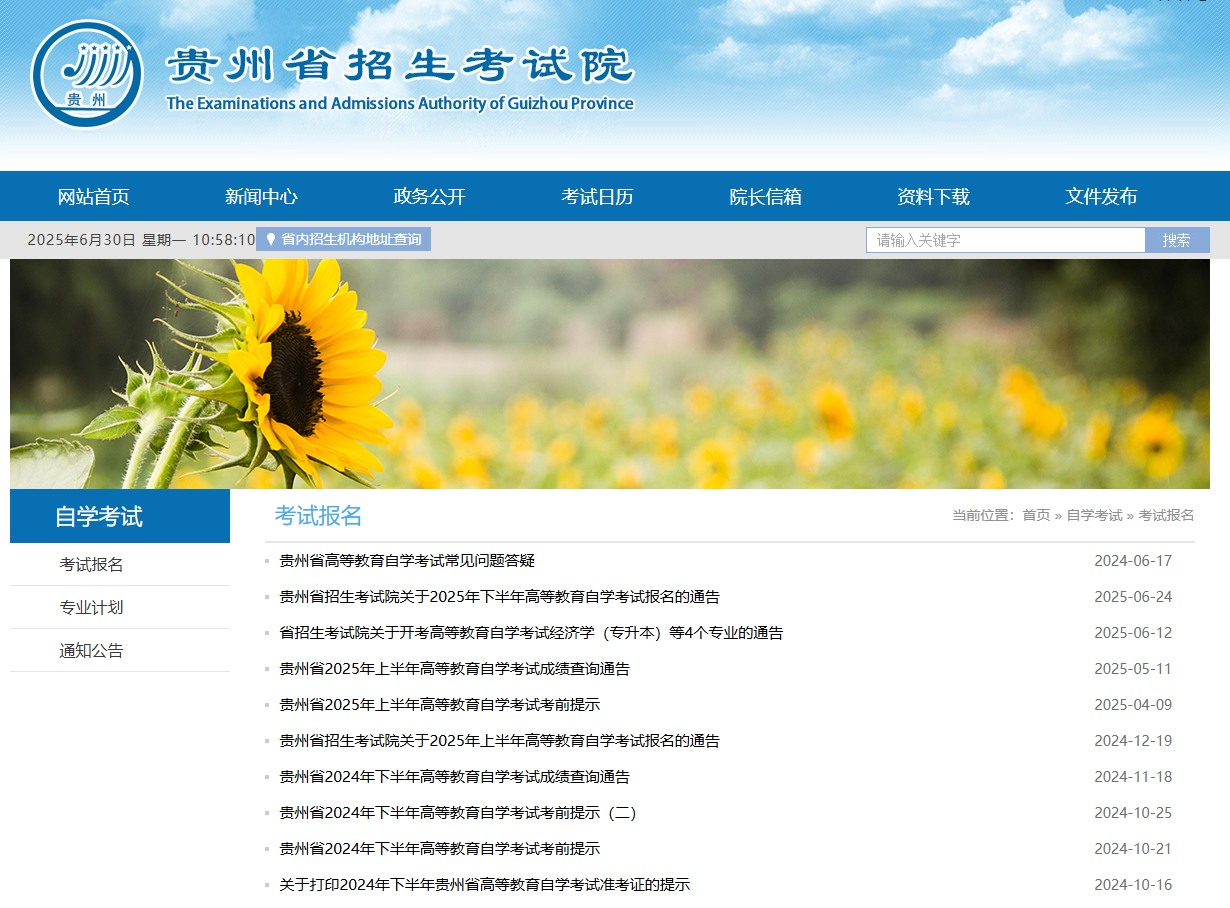Select 考试报名 in the left sidebar

(x=91, y=565)
